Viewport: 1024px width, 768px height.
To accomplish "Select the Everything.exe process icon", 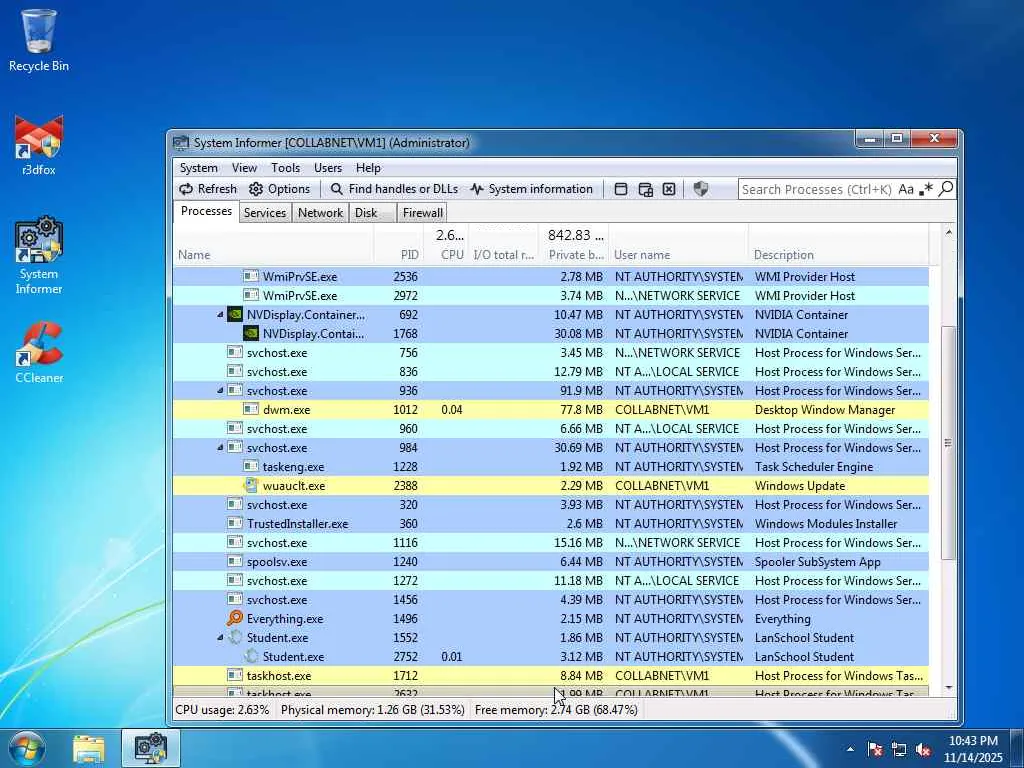I will [235, 618].
